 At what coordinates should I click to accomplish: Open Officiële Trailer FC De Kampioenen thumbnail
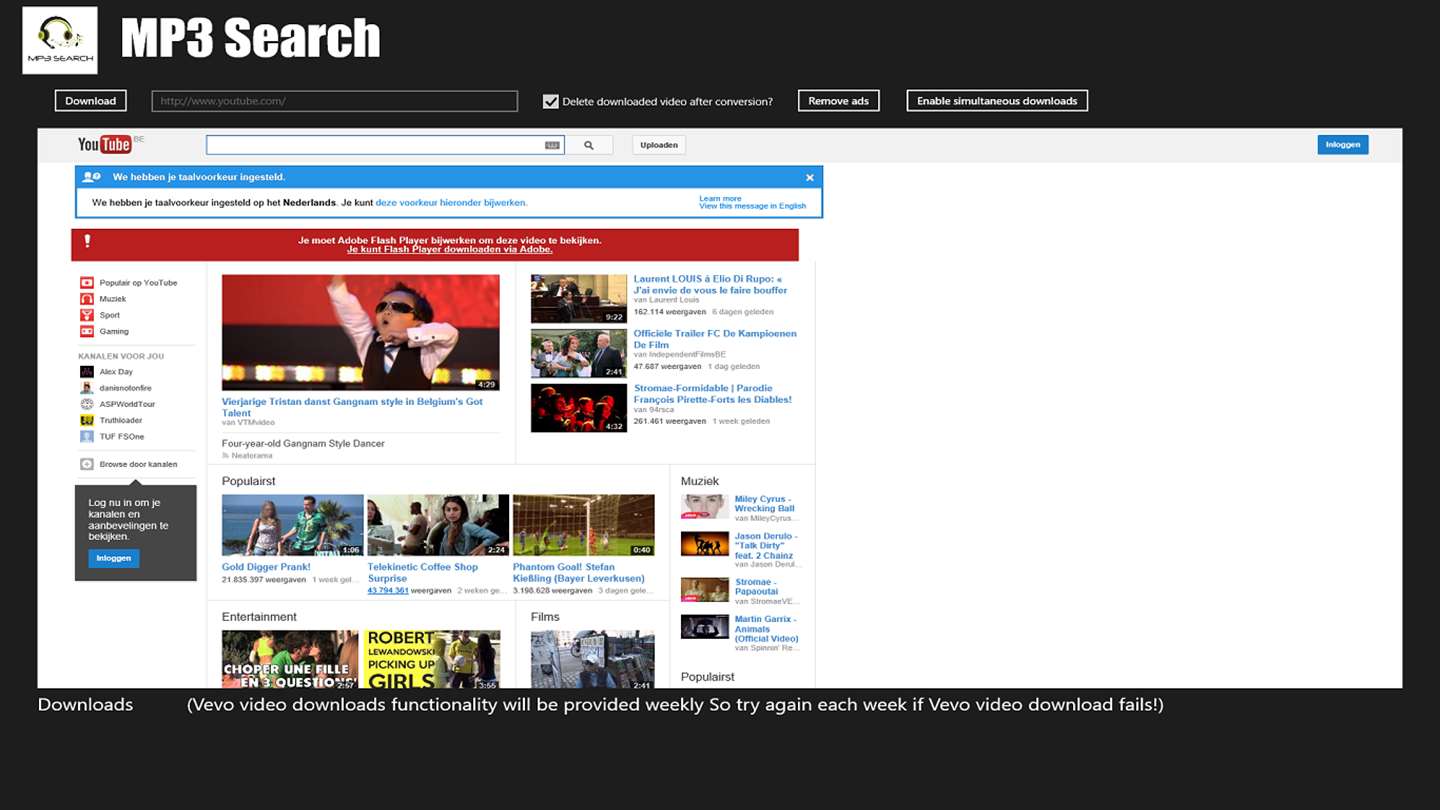point(579,354)
